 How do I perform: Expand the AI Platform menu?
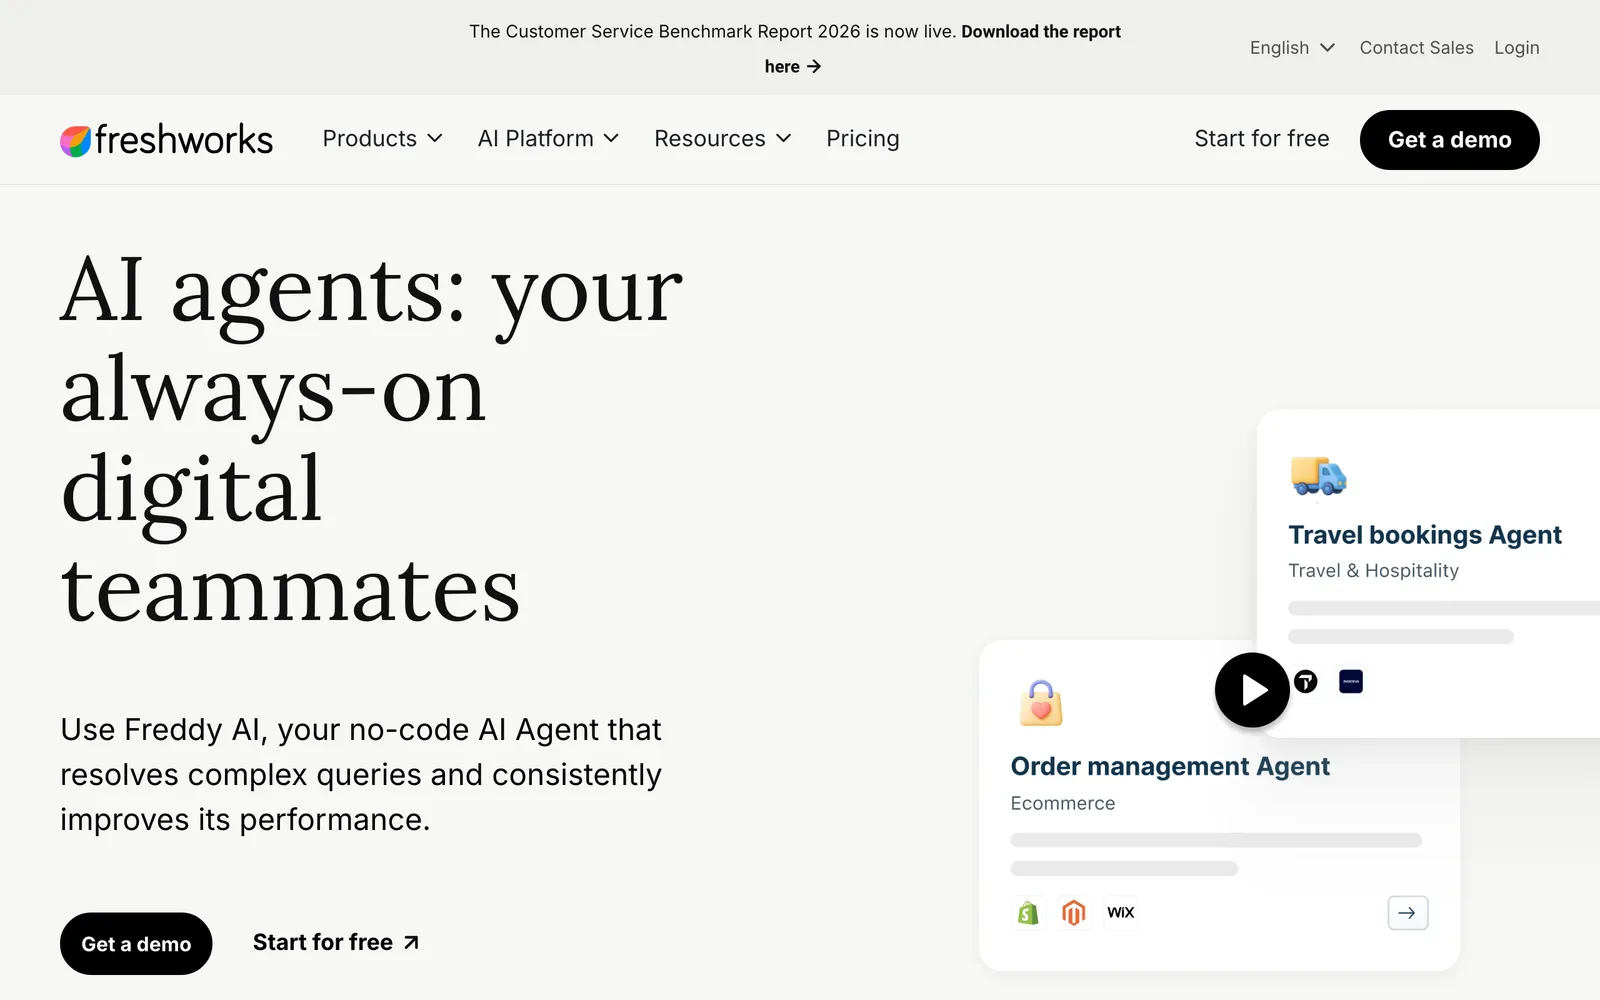pos(548,139)
